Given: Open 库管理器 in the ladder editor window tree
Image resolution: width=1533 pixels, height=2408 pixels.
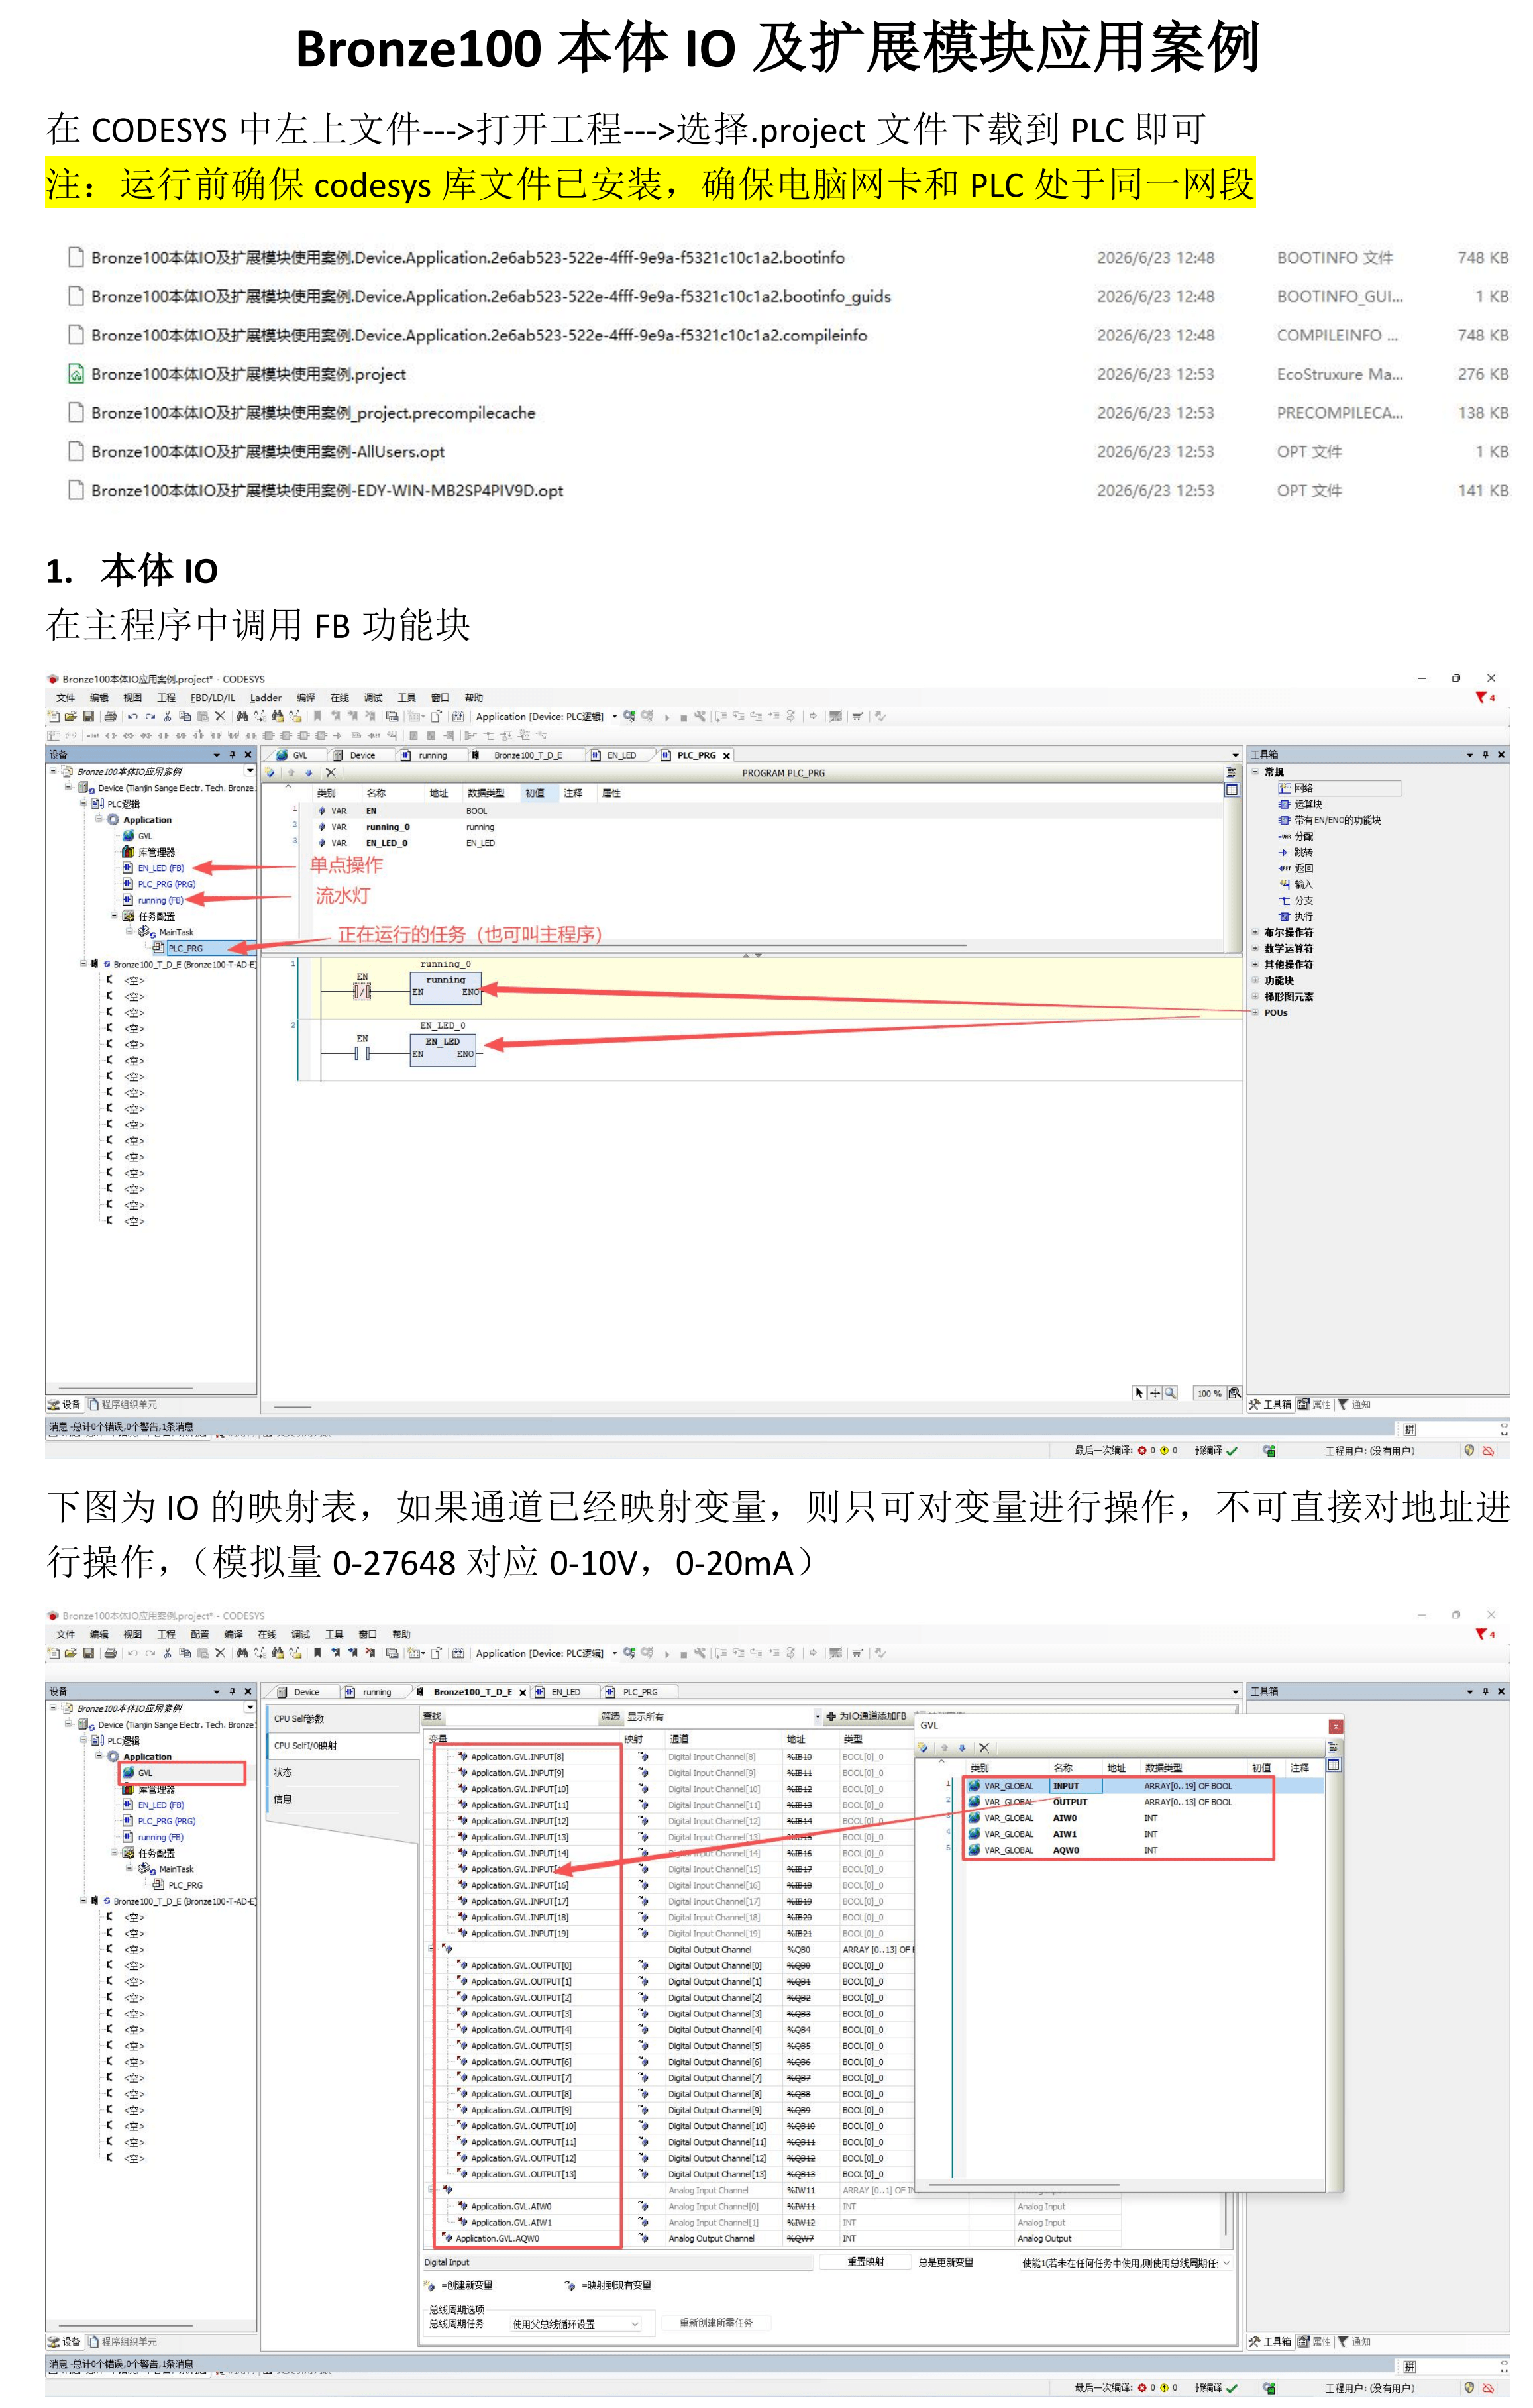Looking at the screenshot, I should click(x=148, y=852).
